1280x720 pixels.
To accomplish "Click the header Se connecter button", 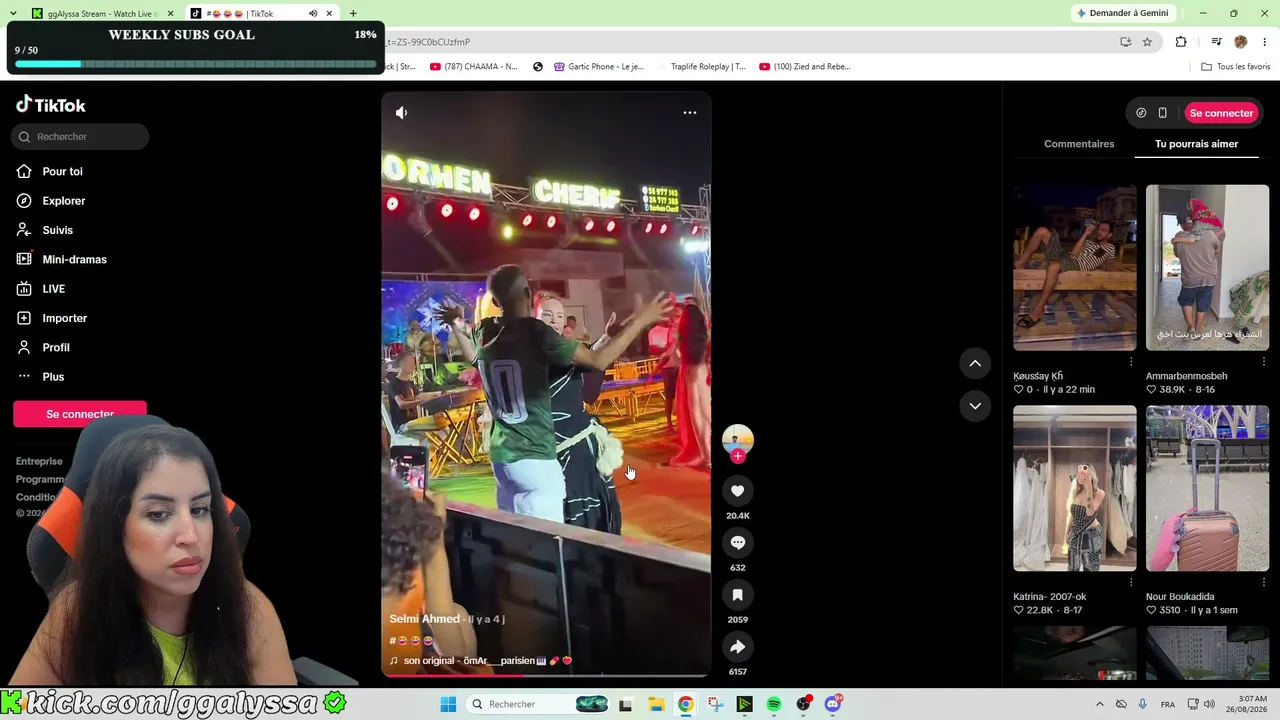I will click(1221, 113).
